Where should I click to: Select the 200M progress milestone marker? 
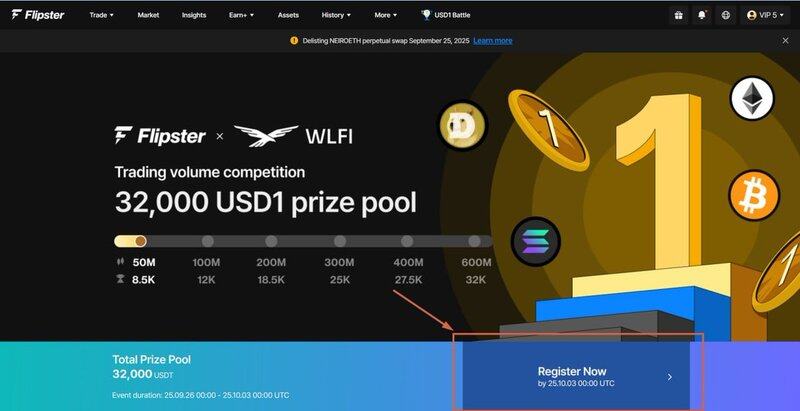tap(271, 241)
